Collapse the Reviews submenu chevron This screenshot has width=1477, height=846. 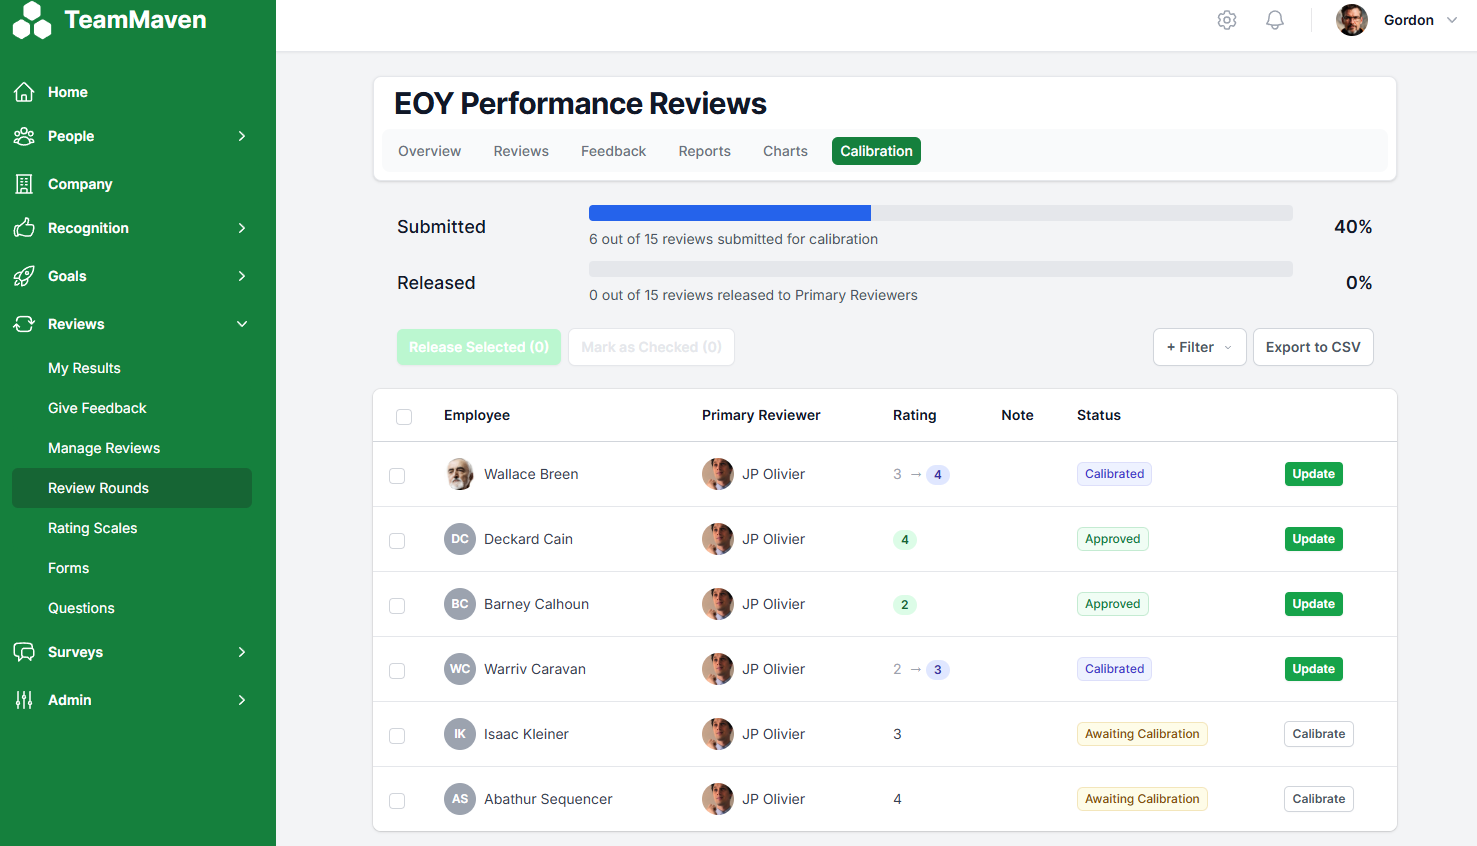point(242,324)
